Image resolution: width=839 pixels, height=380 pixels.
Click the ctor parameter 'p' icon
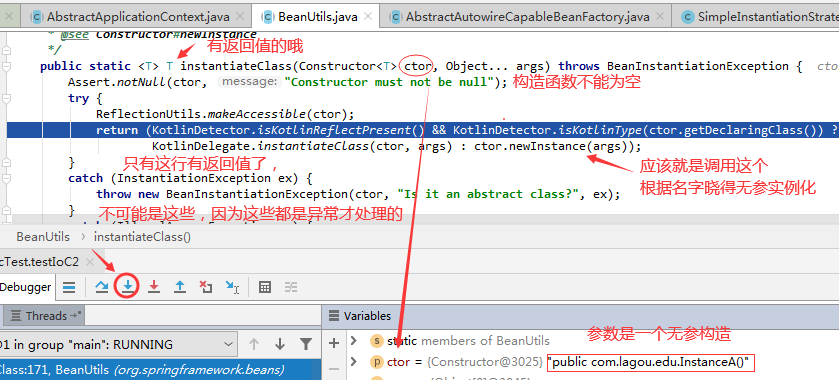[x=377, y=362]
